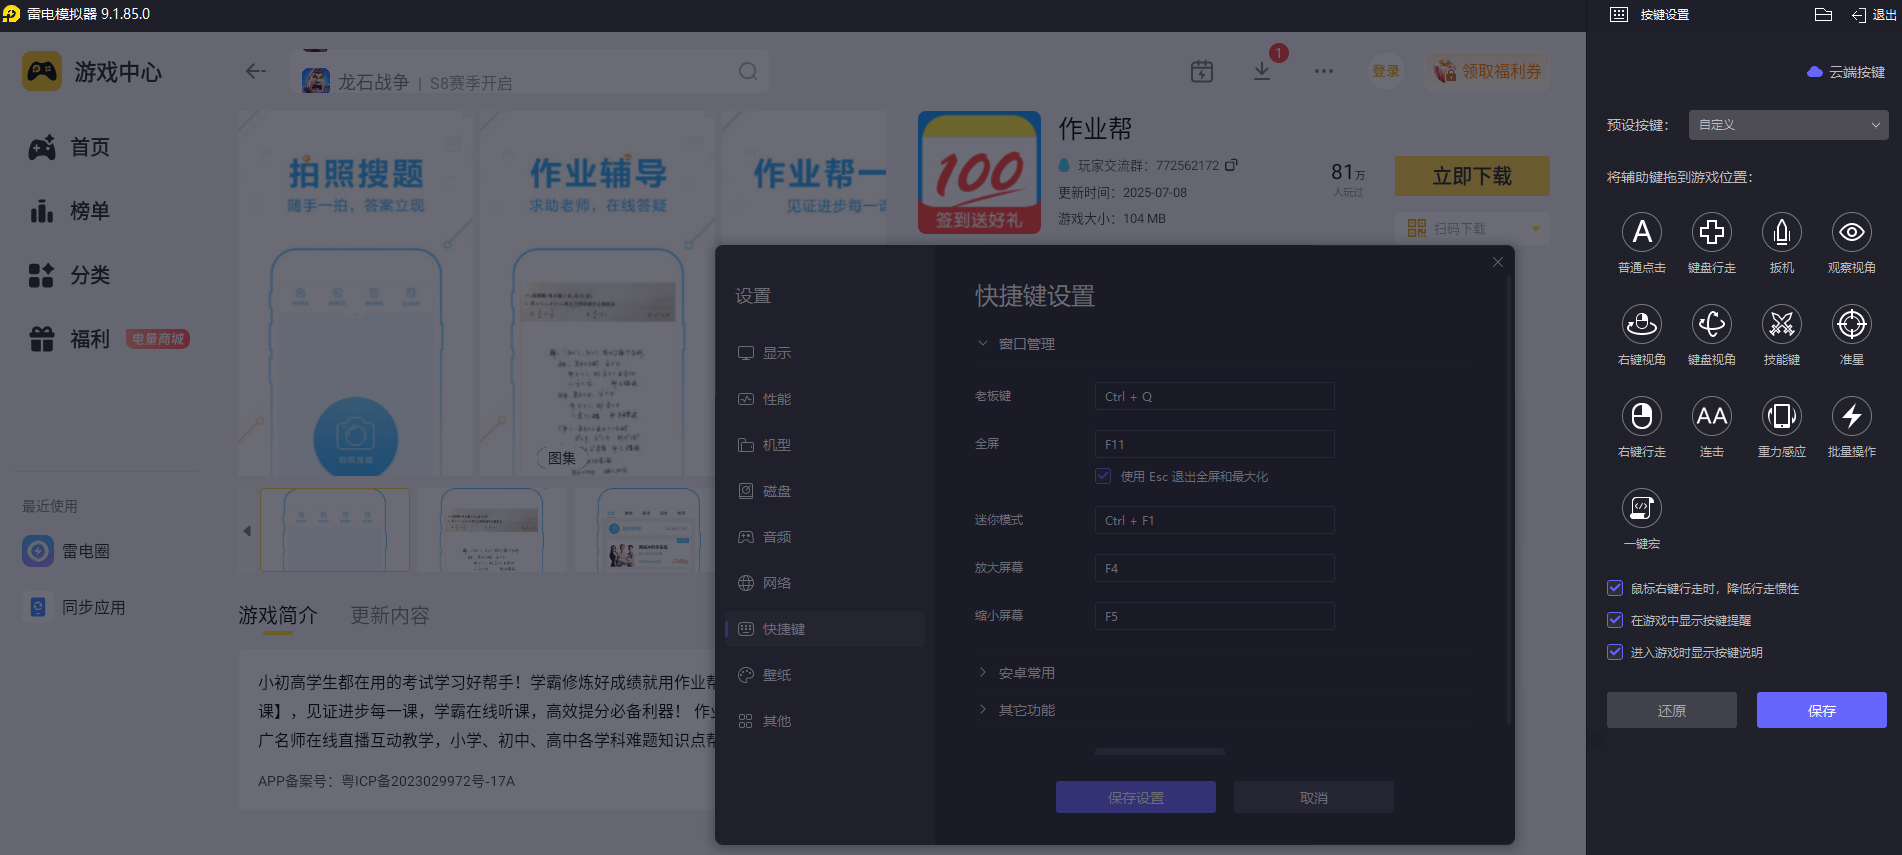1902x855 pixels.
Task: Open 显示 settings tab
Action: click(825, 353)
